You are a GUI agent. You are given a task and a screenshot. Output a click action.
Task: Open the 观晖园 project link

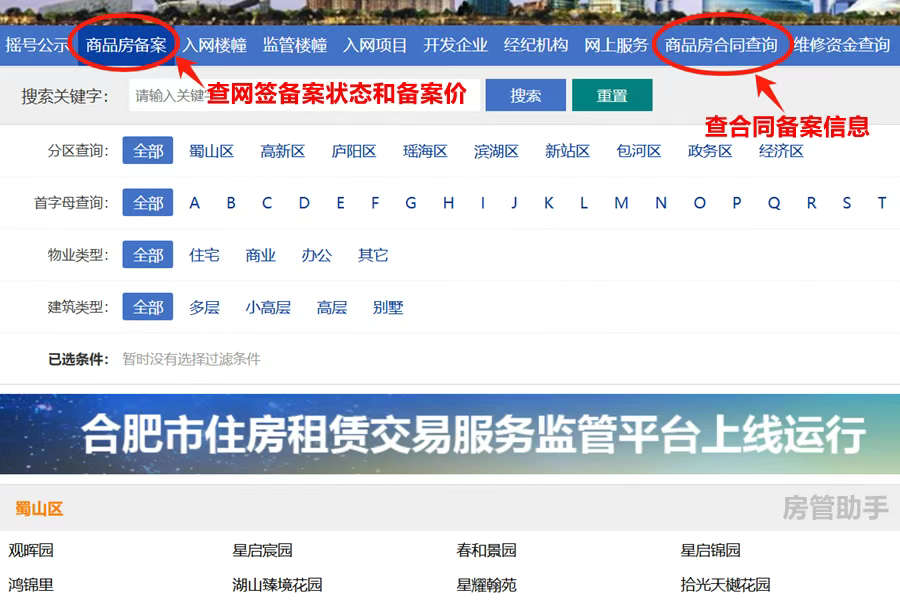30,550
